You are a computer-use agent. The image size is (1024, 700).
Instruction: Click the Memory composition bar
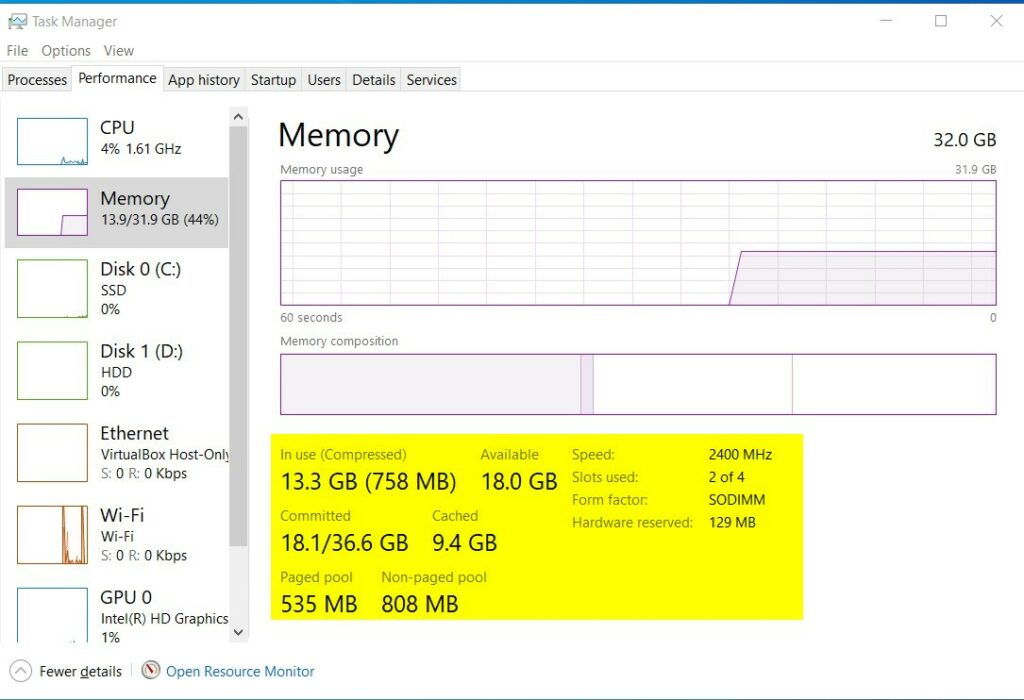[x=638, y=384]
